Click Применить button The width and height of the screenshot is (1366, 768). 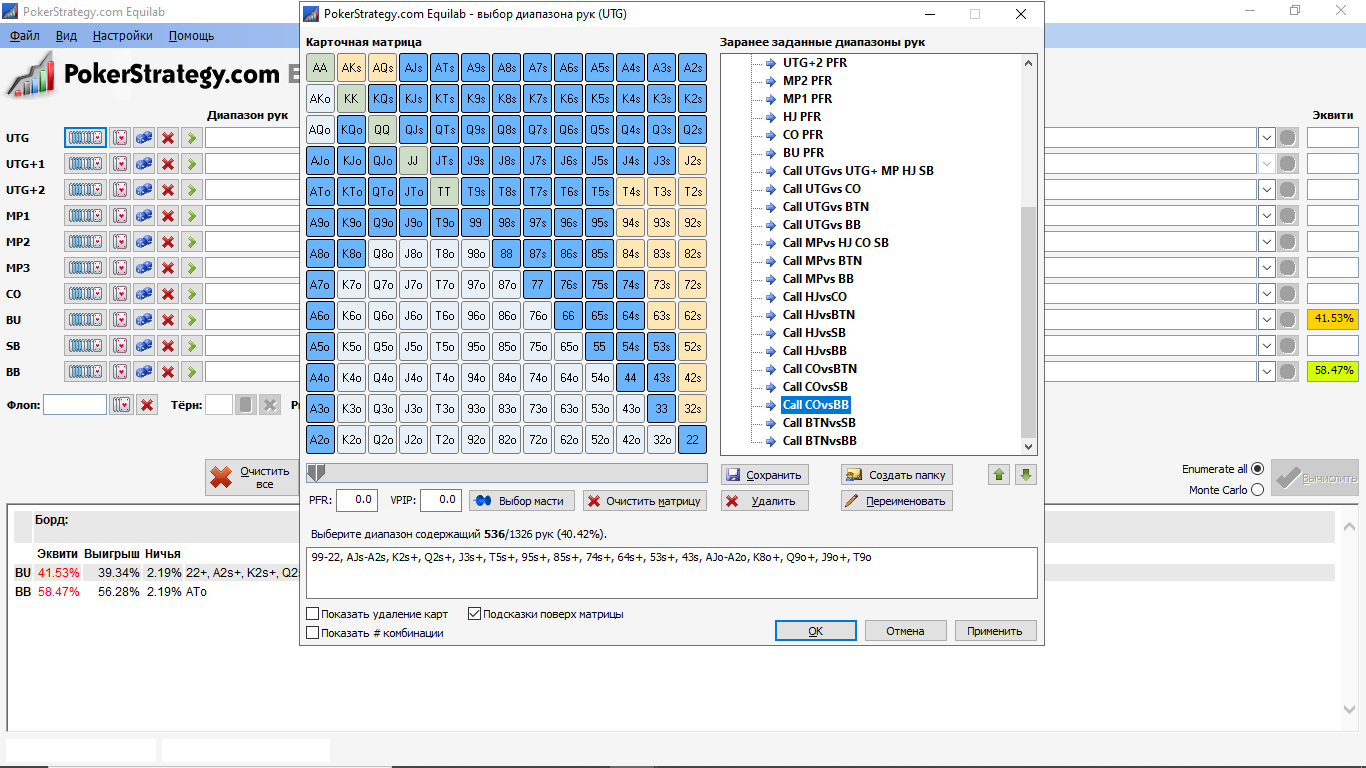tap(996, 631)
